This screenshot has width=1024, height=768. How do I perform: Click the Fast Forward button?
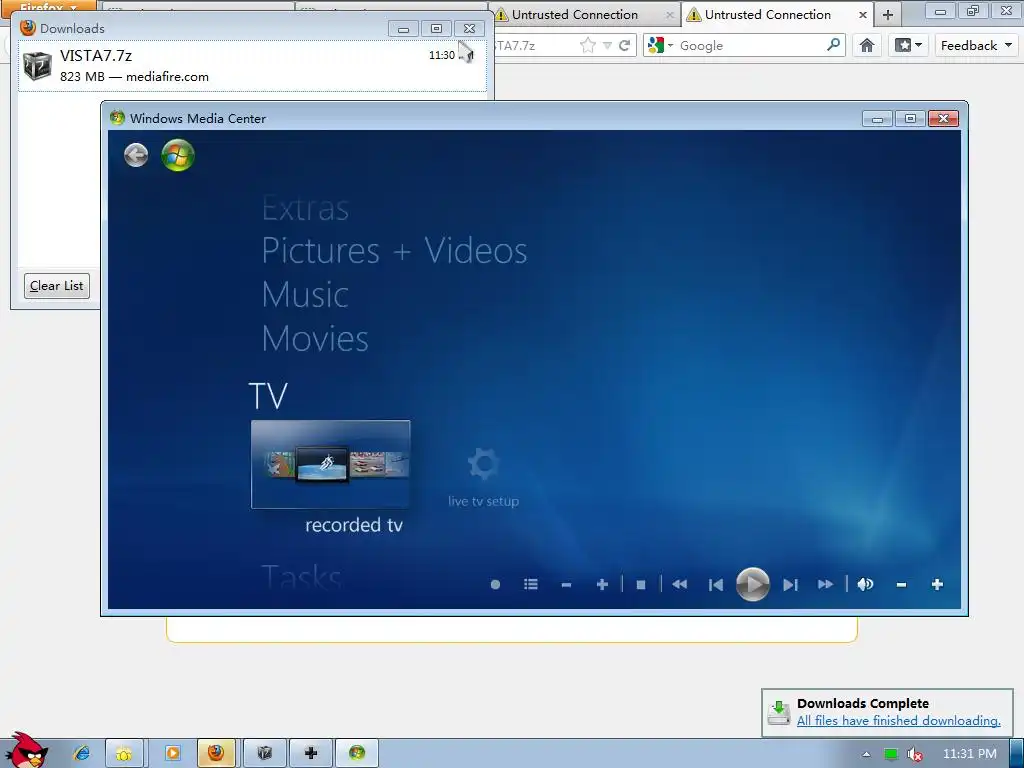pyautogui.click(x=825, y=584)
